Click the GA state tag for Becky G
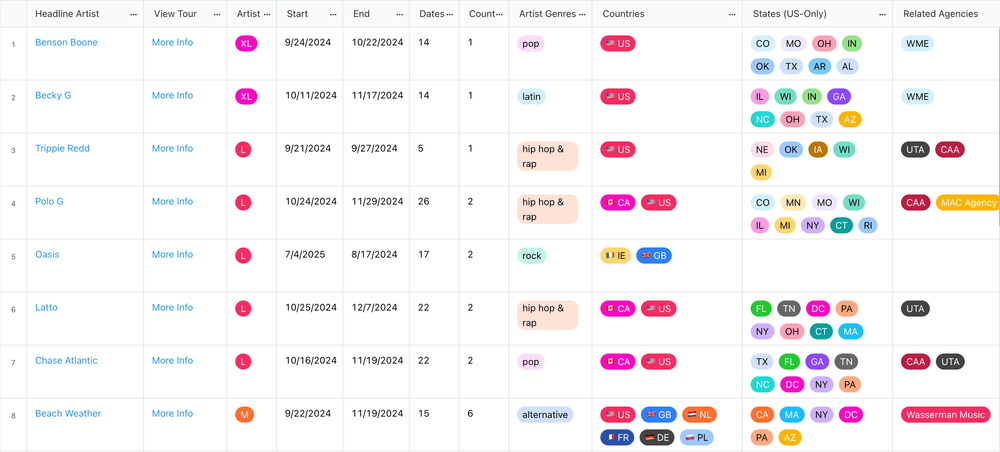 coord(839,96)
